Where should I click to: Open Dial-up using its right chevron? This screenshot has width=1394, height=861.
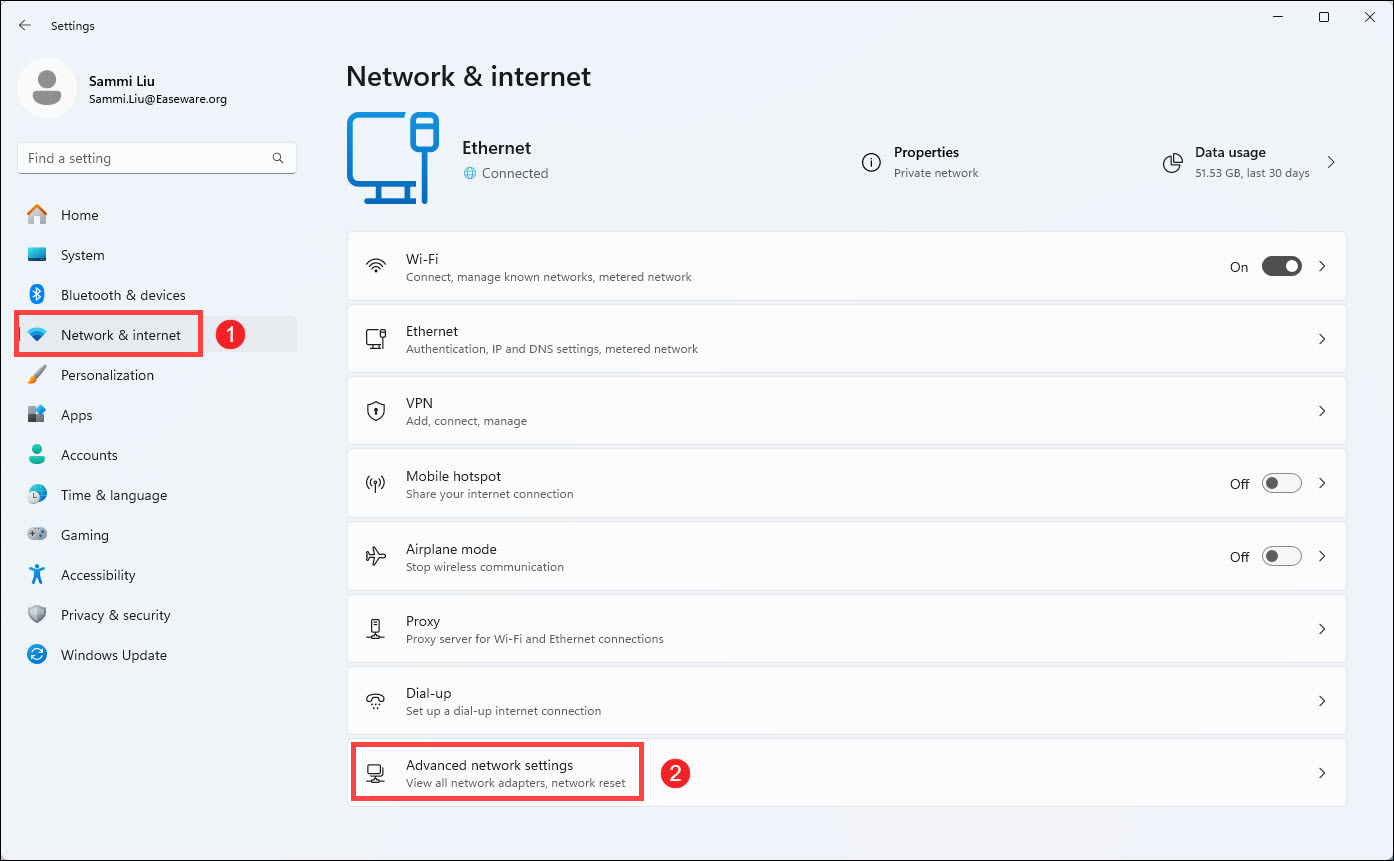pos(1322,701)
